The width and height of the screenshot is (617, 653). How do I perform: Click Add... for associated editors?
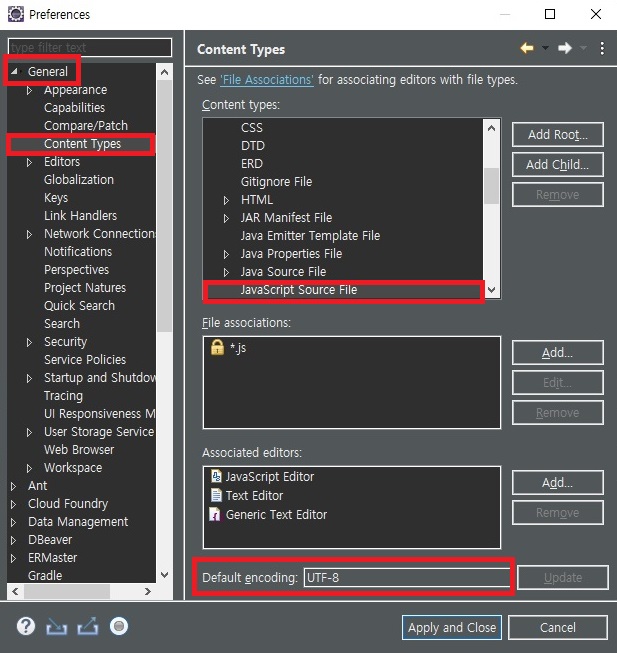pos(557,483)
